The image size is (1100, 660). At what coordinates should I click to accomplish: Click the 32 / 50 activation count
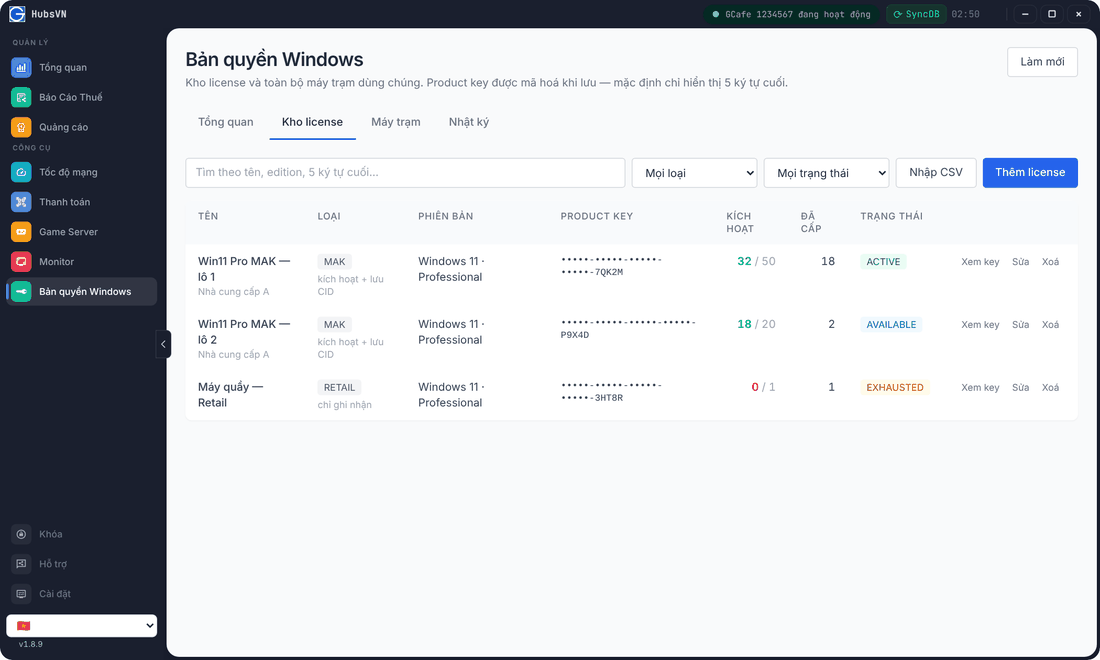756,262
